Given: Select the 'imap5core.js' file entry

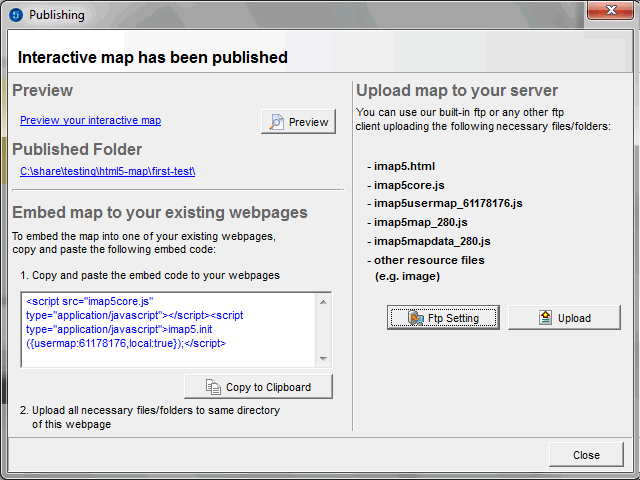Looking at the screenshot, I should click(406, 185).
